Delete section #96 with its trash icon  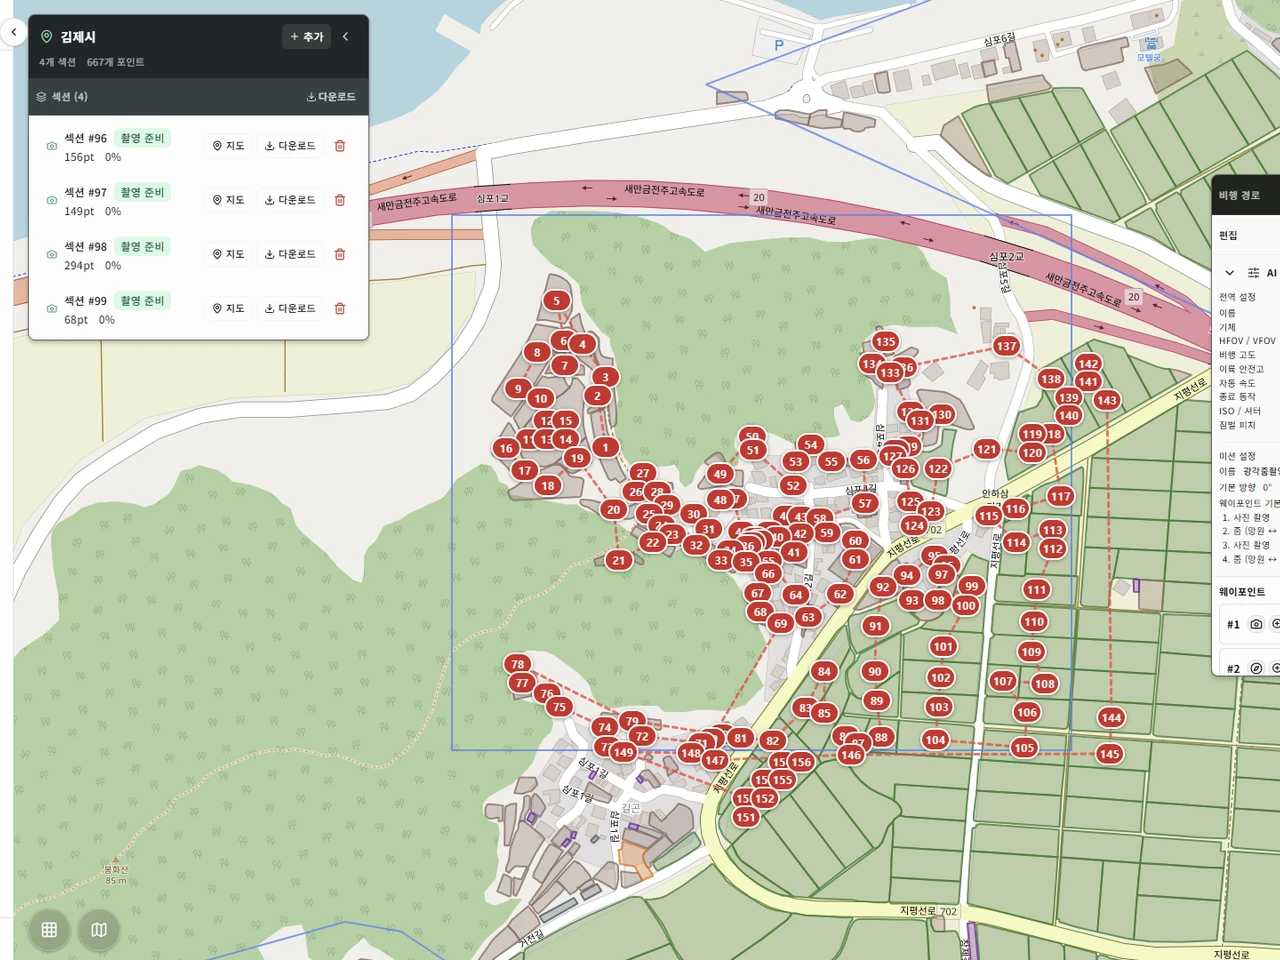[340, 146]
